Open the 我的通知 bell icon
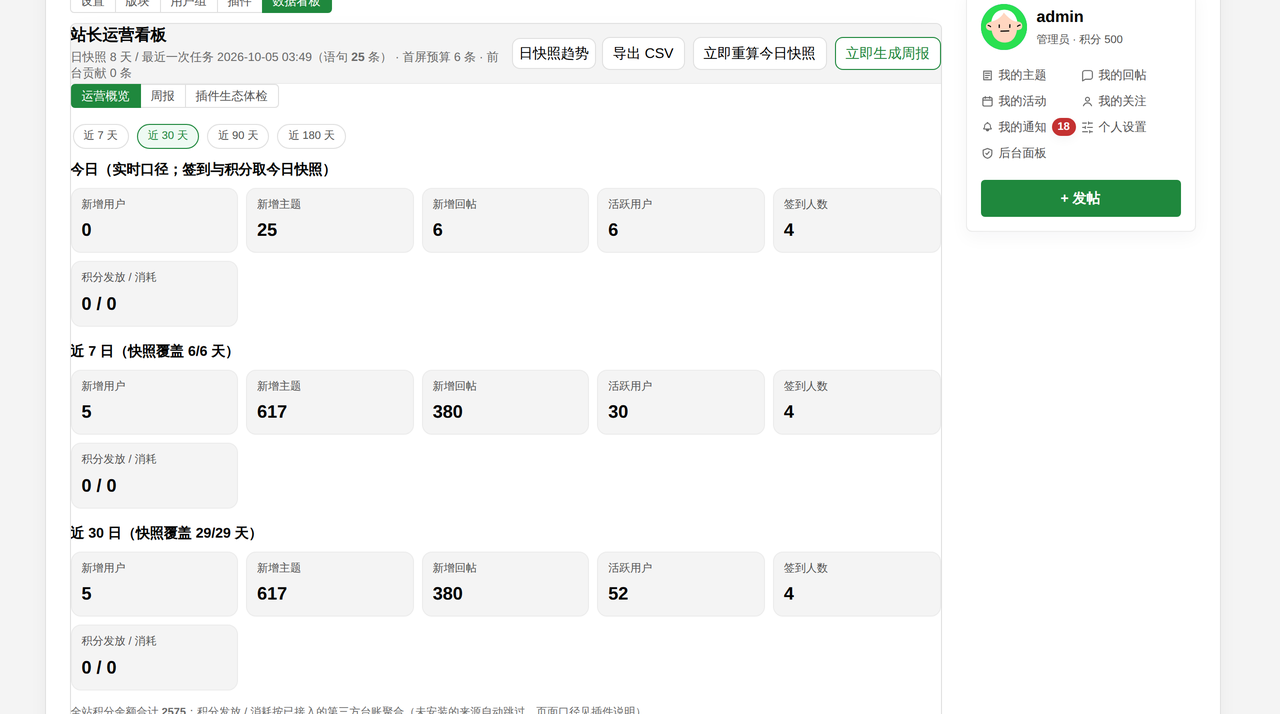The width and height of the screenshot is (1280, 714). (x=987, y=127)
